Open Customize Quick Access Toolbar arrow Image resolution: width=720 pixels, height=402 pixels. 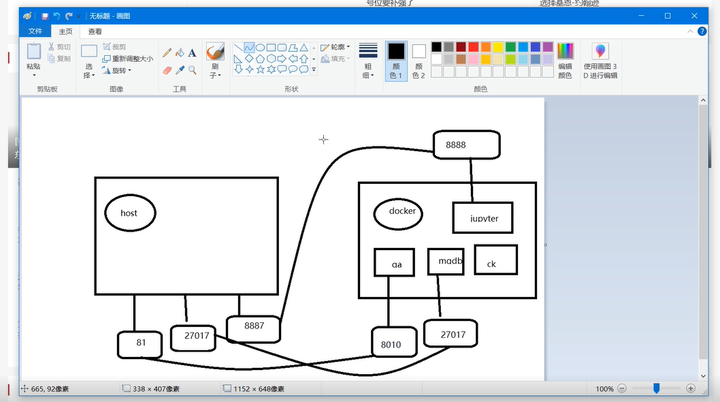pyautogui.click(x=79, y=17)
